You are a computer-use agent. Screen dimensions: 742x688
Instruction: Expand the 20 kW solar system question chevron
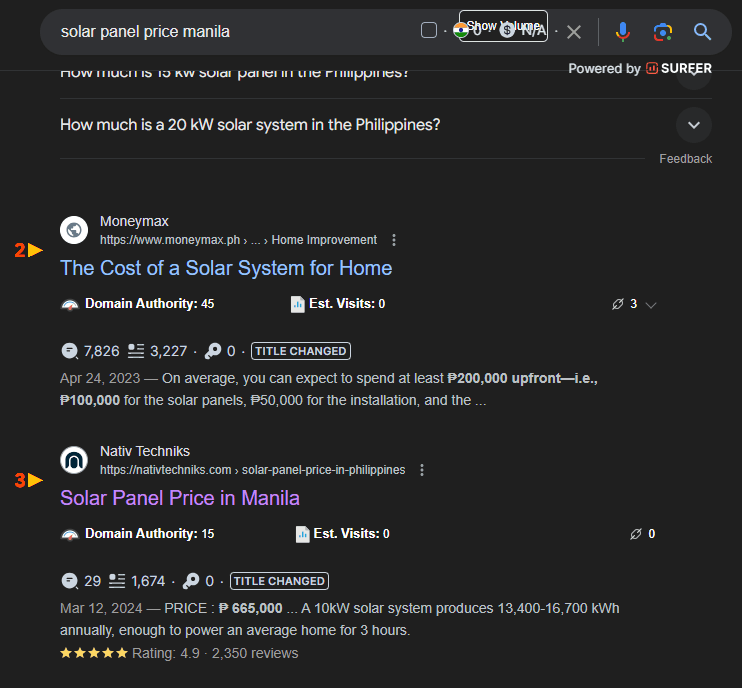coord(693,125)
